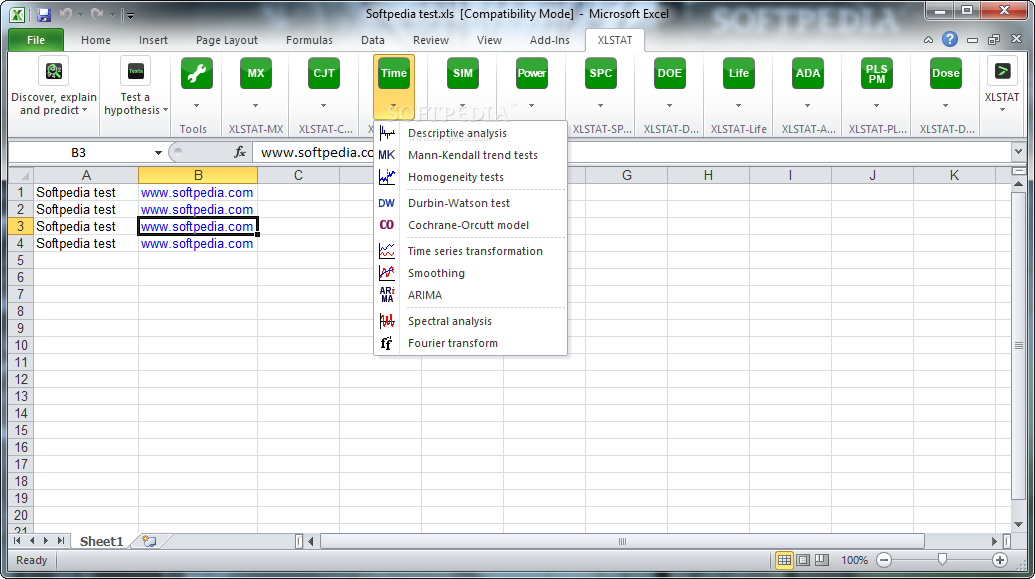Expand the Tools wrench dropdown arrow

tap(196, 106)
